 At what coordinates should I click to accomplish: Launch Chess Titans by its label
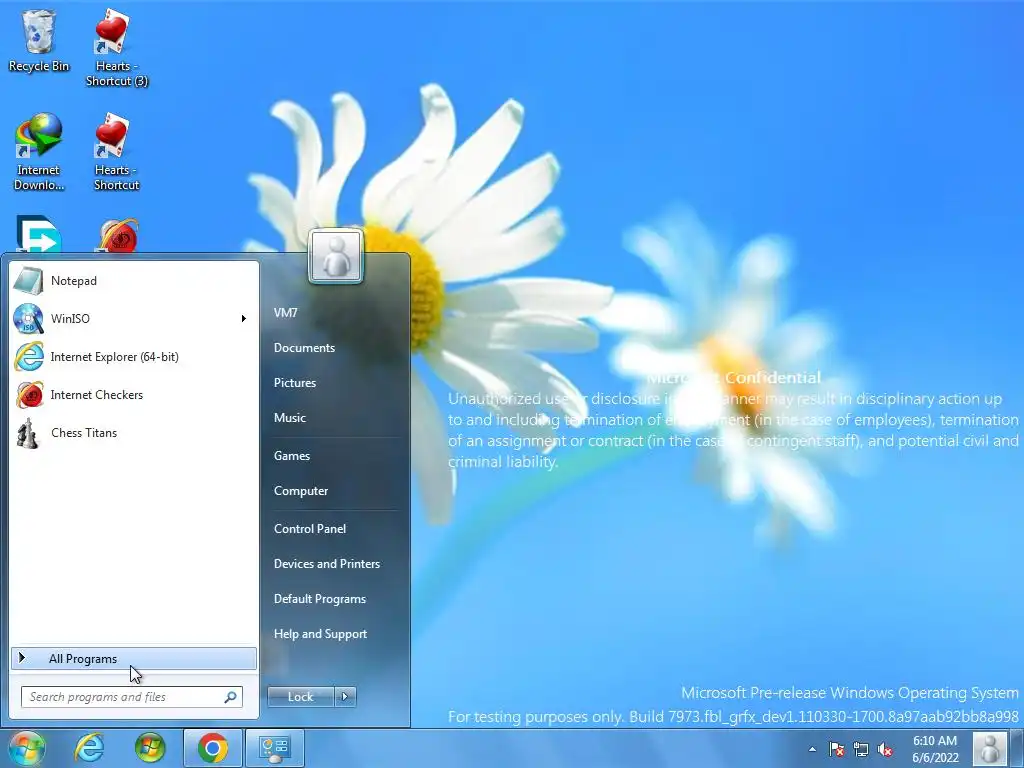[84, 433]
